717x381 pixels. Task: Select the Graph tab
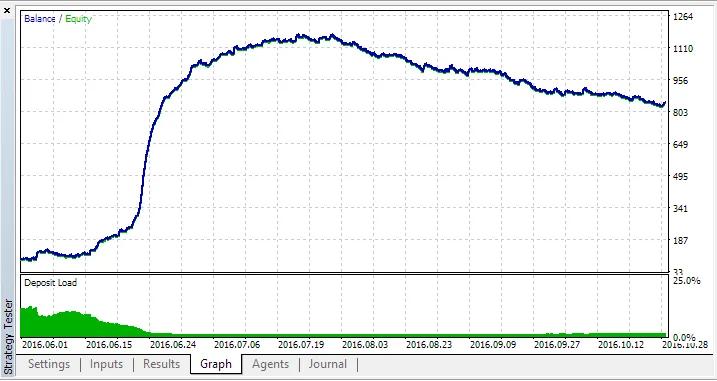[216, 364]
